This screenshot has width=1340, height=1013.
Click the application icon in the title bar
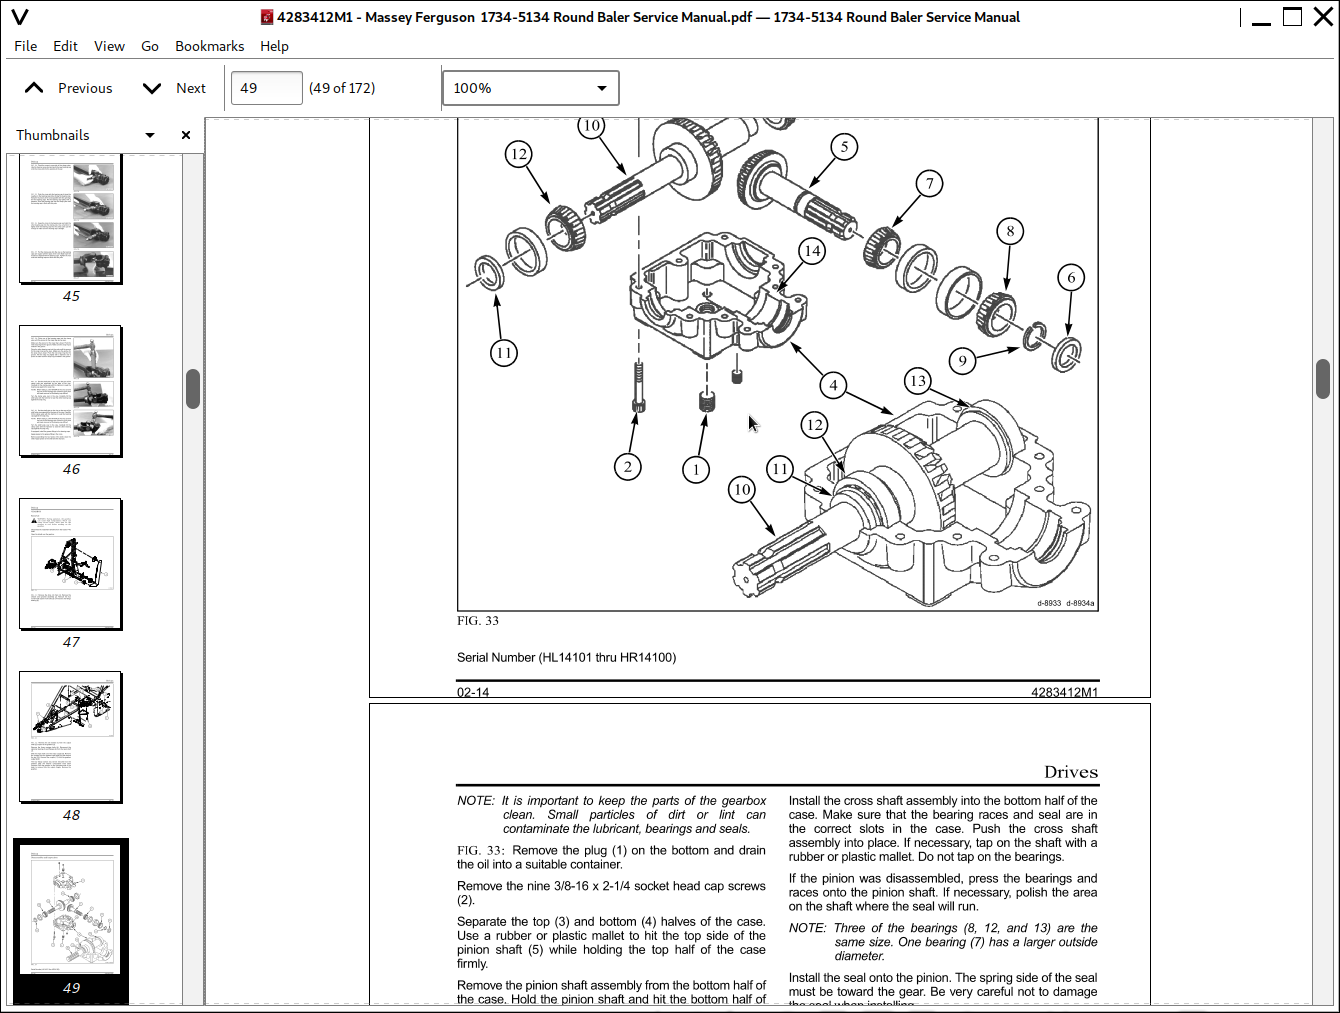19,17
